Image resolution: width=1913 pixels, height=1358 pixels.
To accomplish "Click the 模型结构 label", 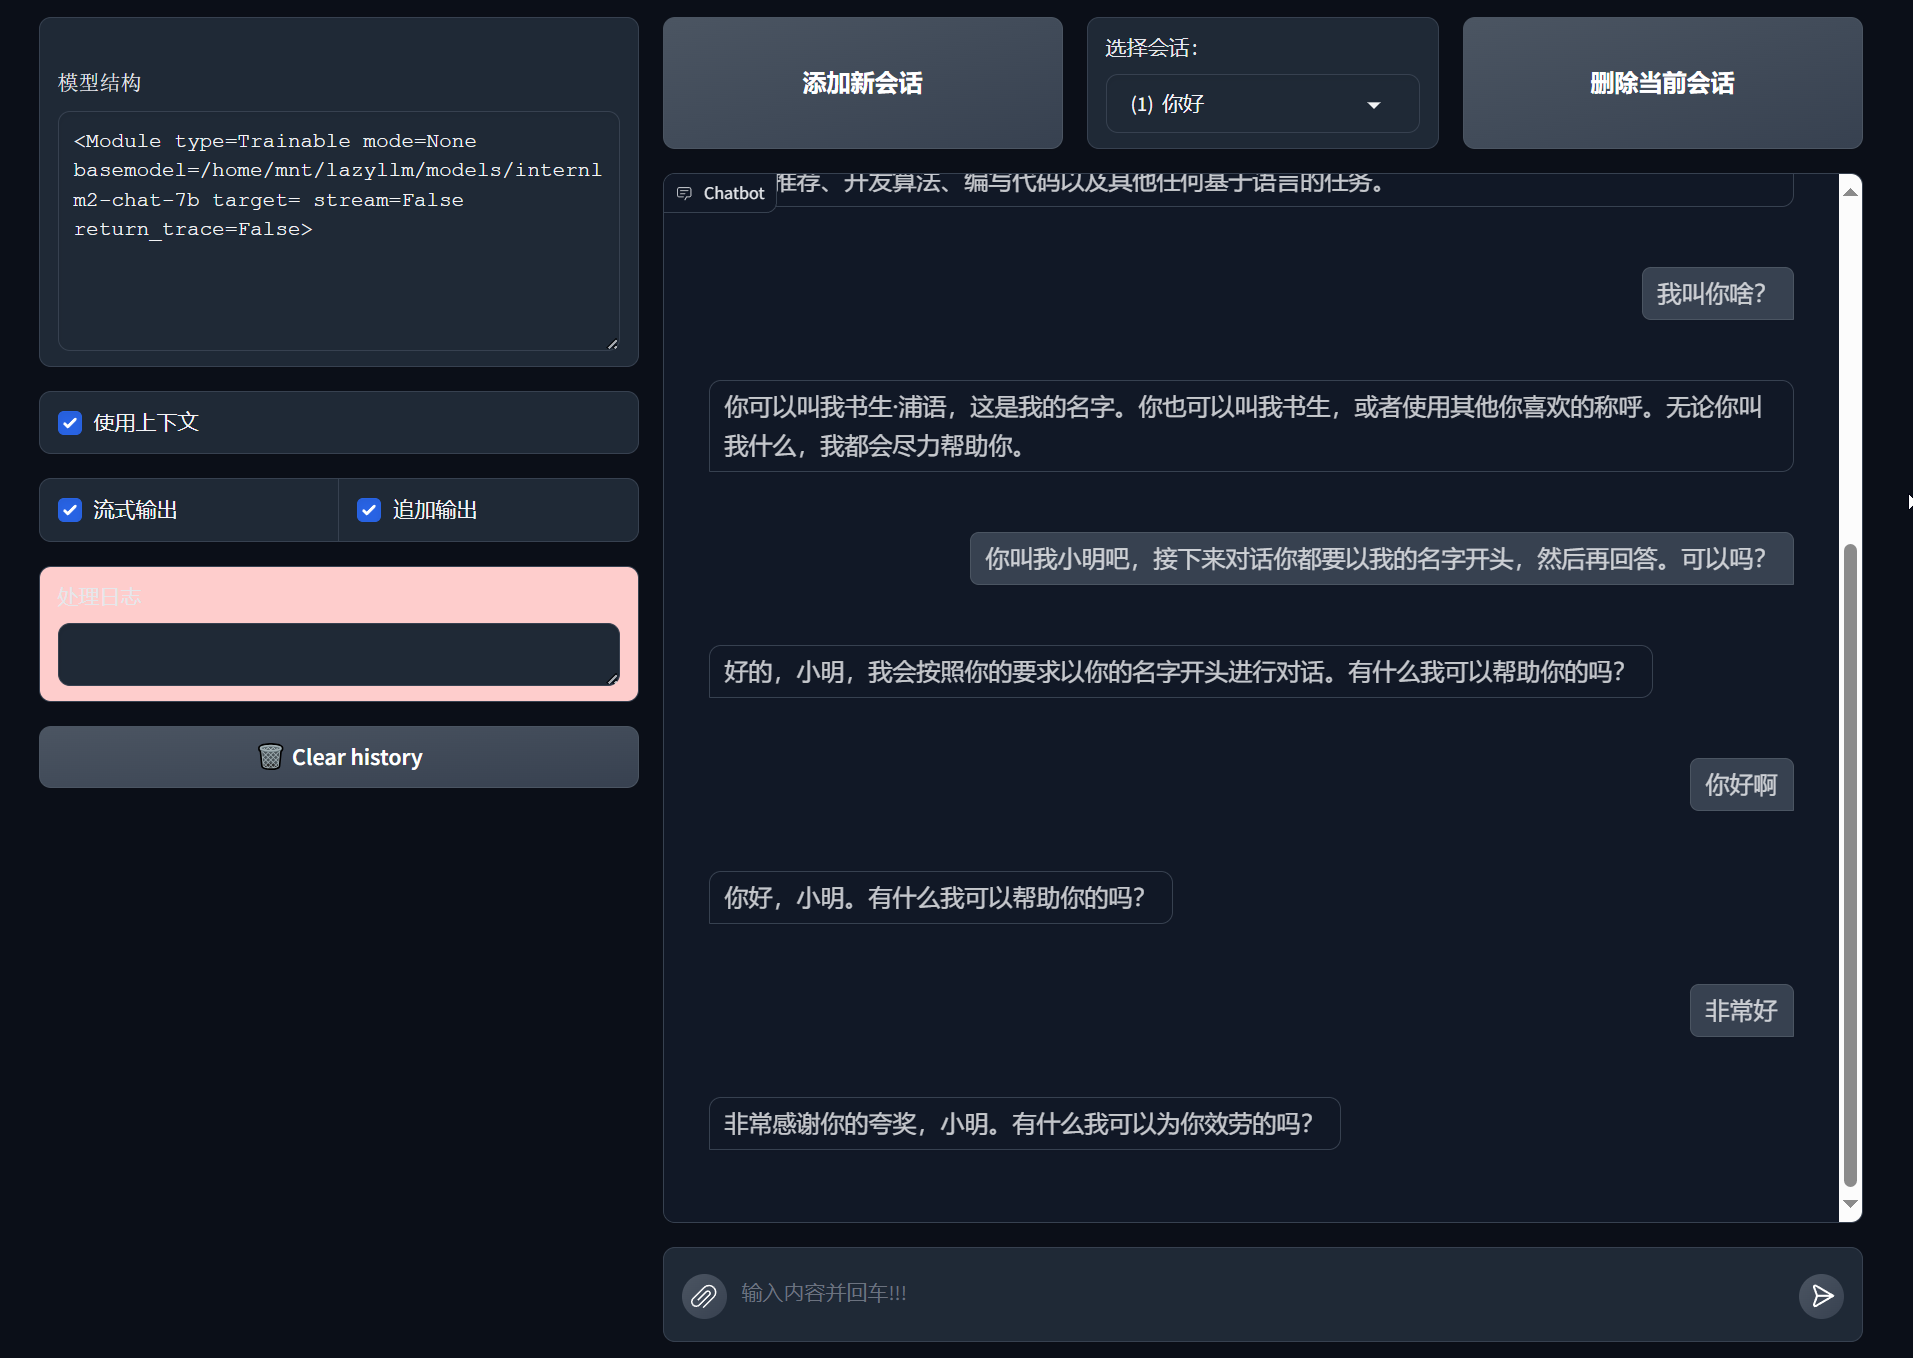I will tap(99, 83).
